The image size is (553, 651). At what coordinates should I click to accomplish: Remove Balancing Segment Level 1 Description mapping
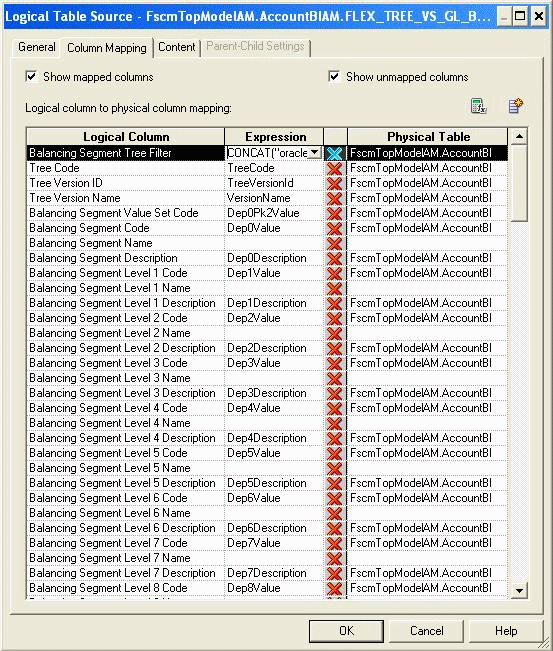click(x=335, y=303)
